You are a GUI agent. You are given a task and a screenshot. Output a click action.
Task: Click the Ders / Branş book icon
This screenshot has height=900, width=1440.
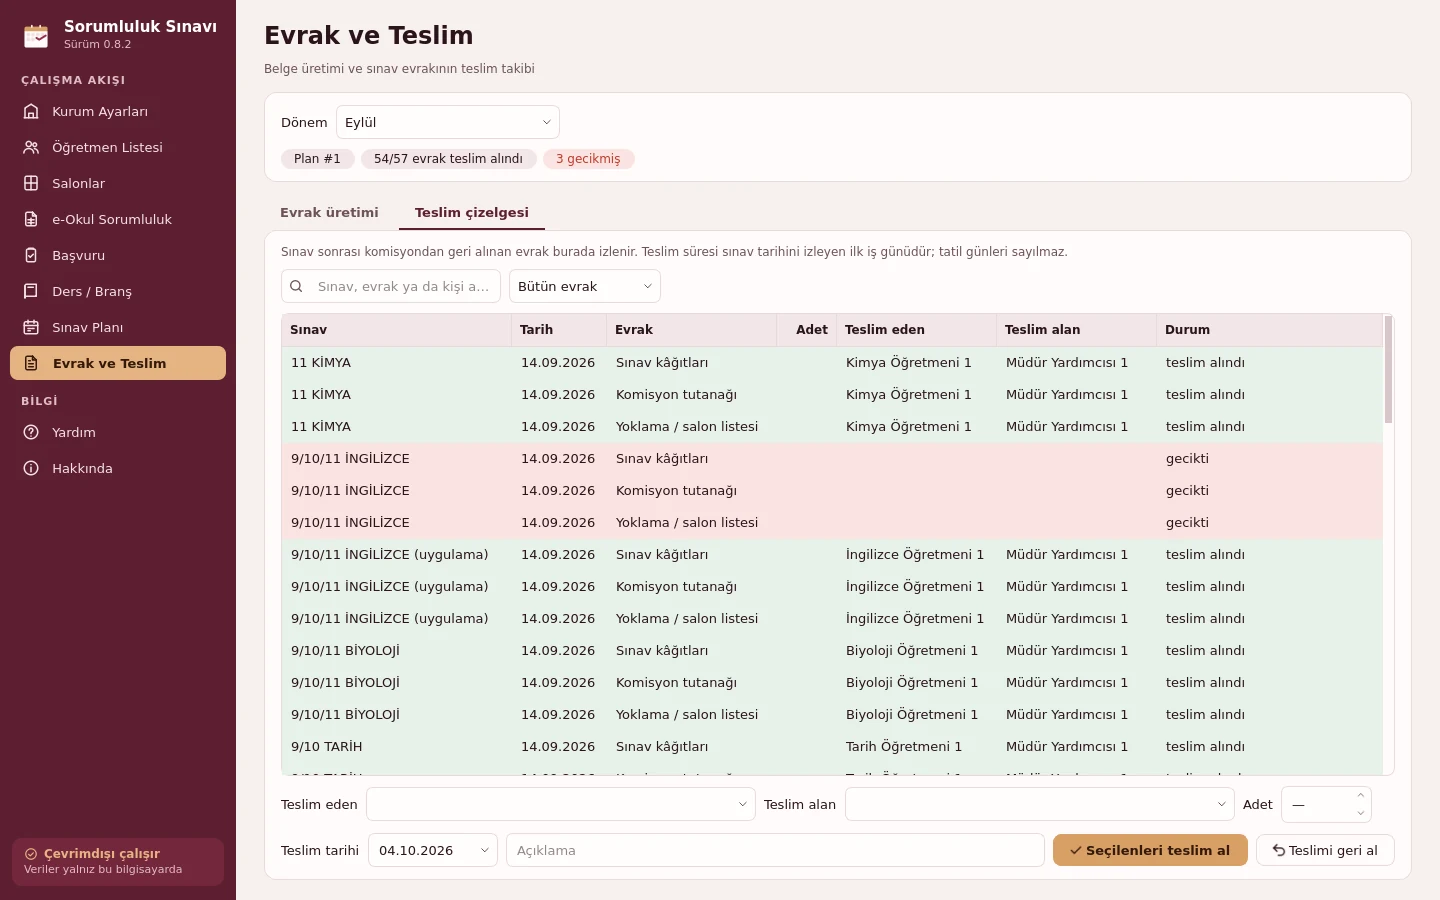31,291
